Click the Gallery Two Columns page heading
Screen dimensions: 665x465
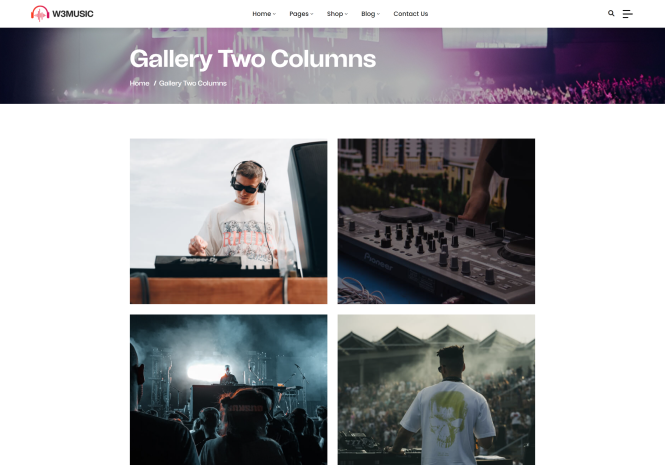(253, 59)
